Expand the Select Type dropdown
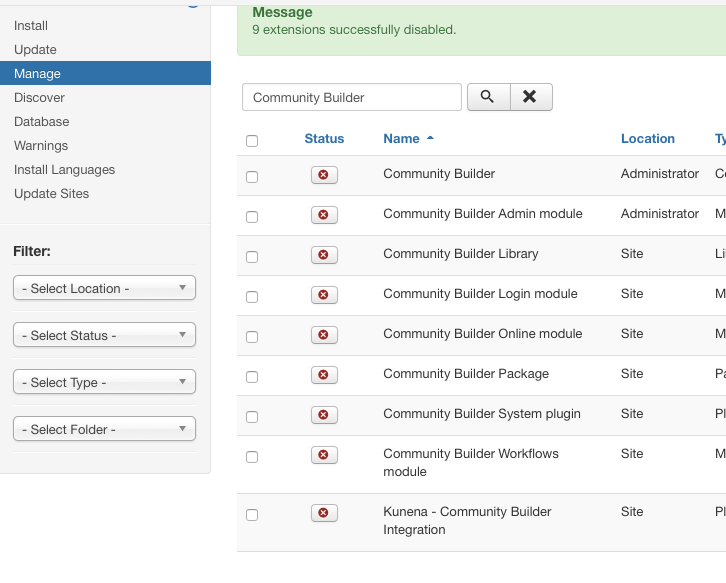Screen dimensions: 726x583 tap(105, 382)
